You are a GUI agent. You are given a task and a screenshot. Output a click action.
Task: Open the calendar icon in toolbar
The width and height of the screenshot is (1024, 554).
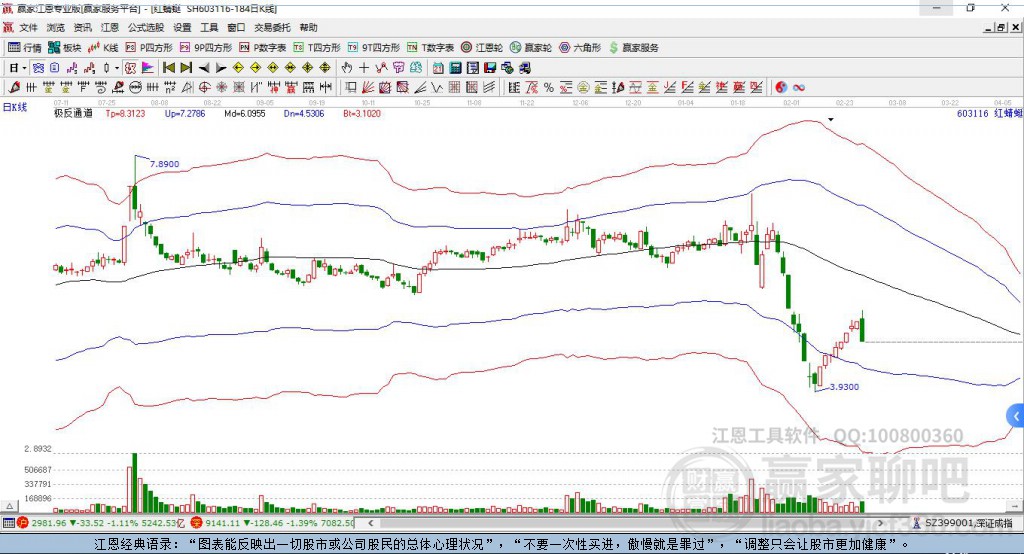click(x=438, y=68)
